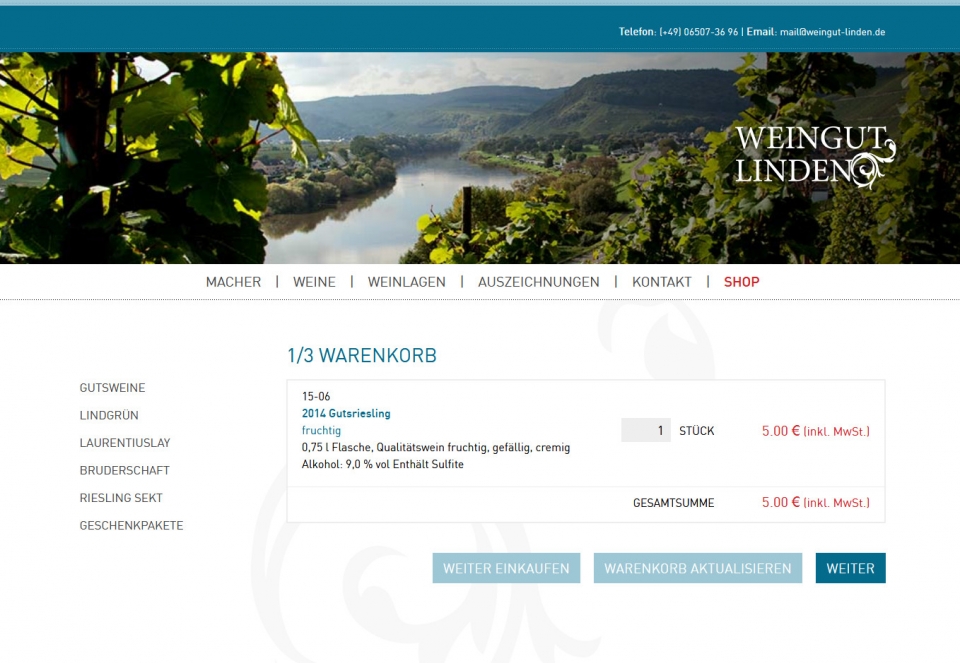Click the Warenkorb Aktualisieren button
This screenshot has height=663, width=960.
tap(698, 568)
